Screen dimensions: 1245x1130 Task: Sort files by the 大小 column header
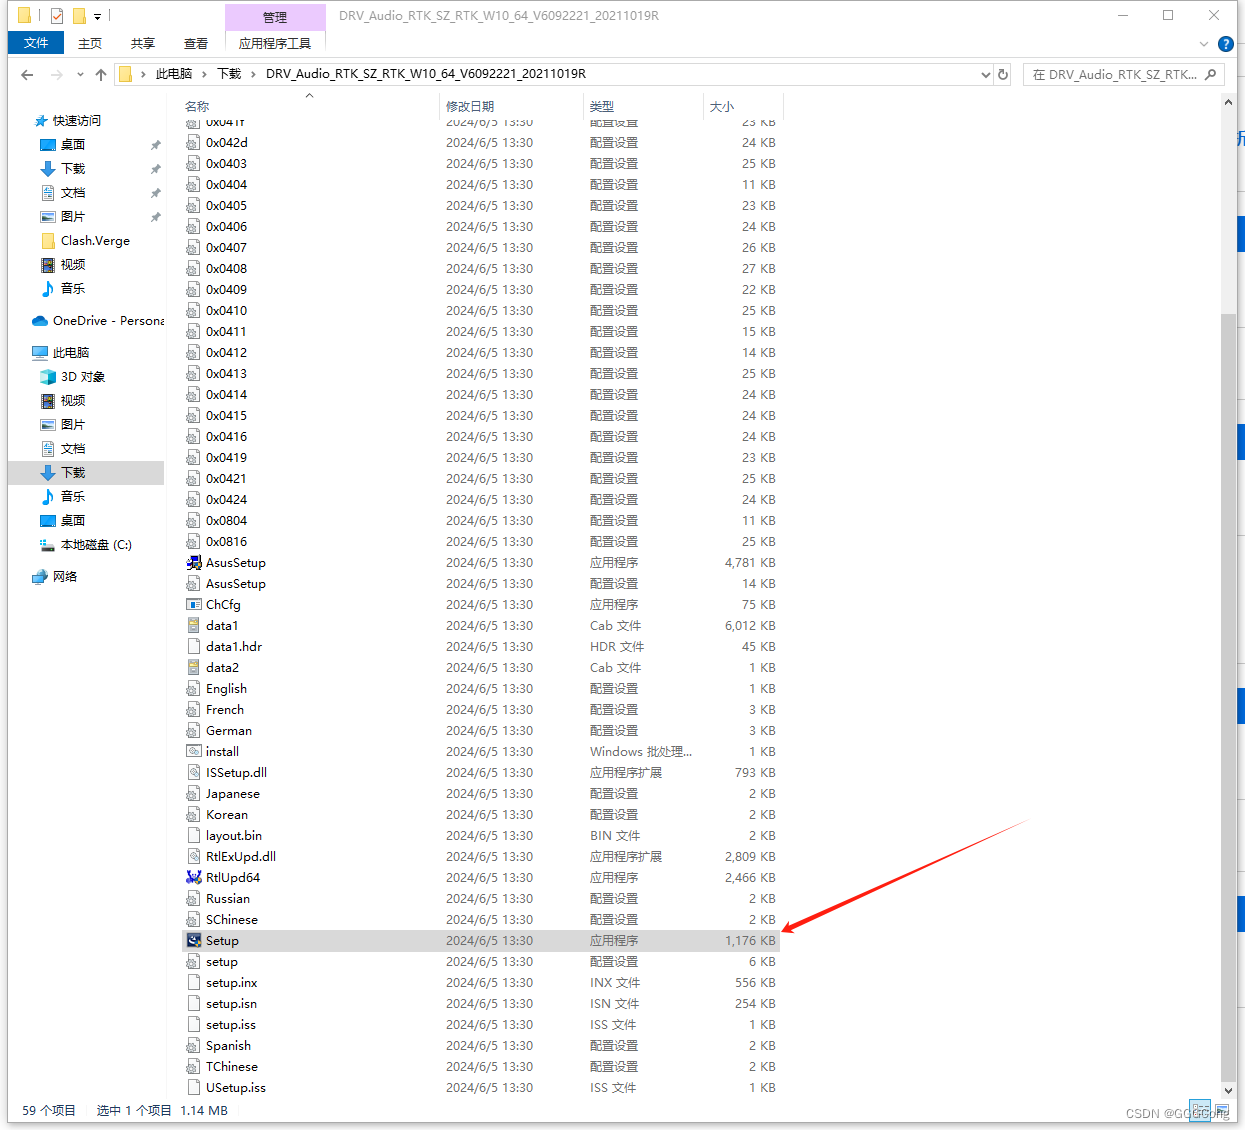743,106
